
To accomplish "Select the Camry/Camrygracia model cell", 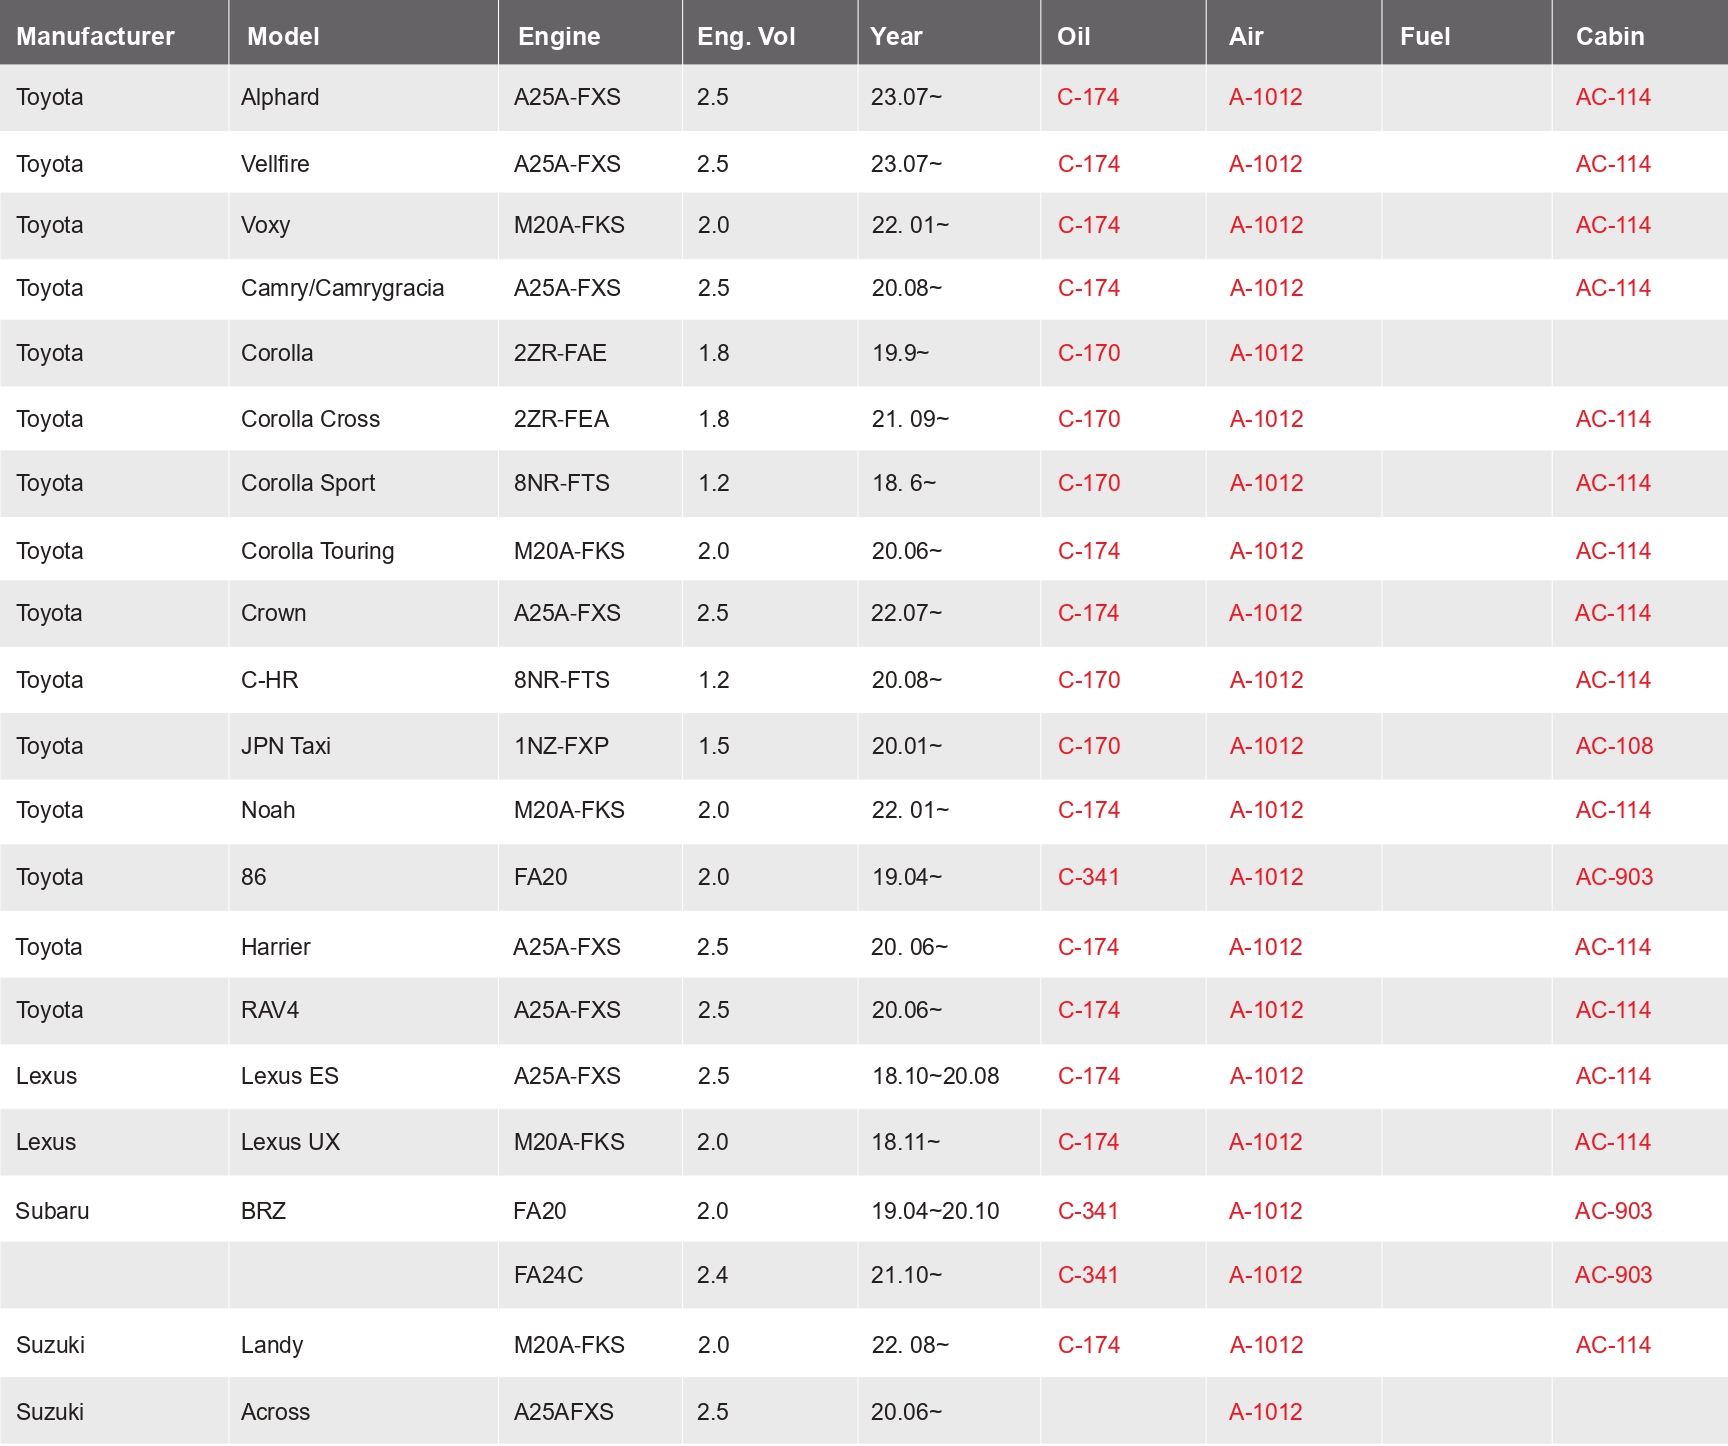I will click(x=342, y=288).
